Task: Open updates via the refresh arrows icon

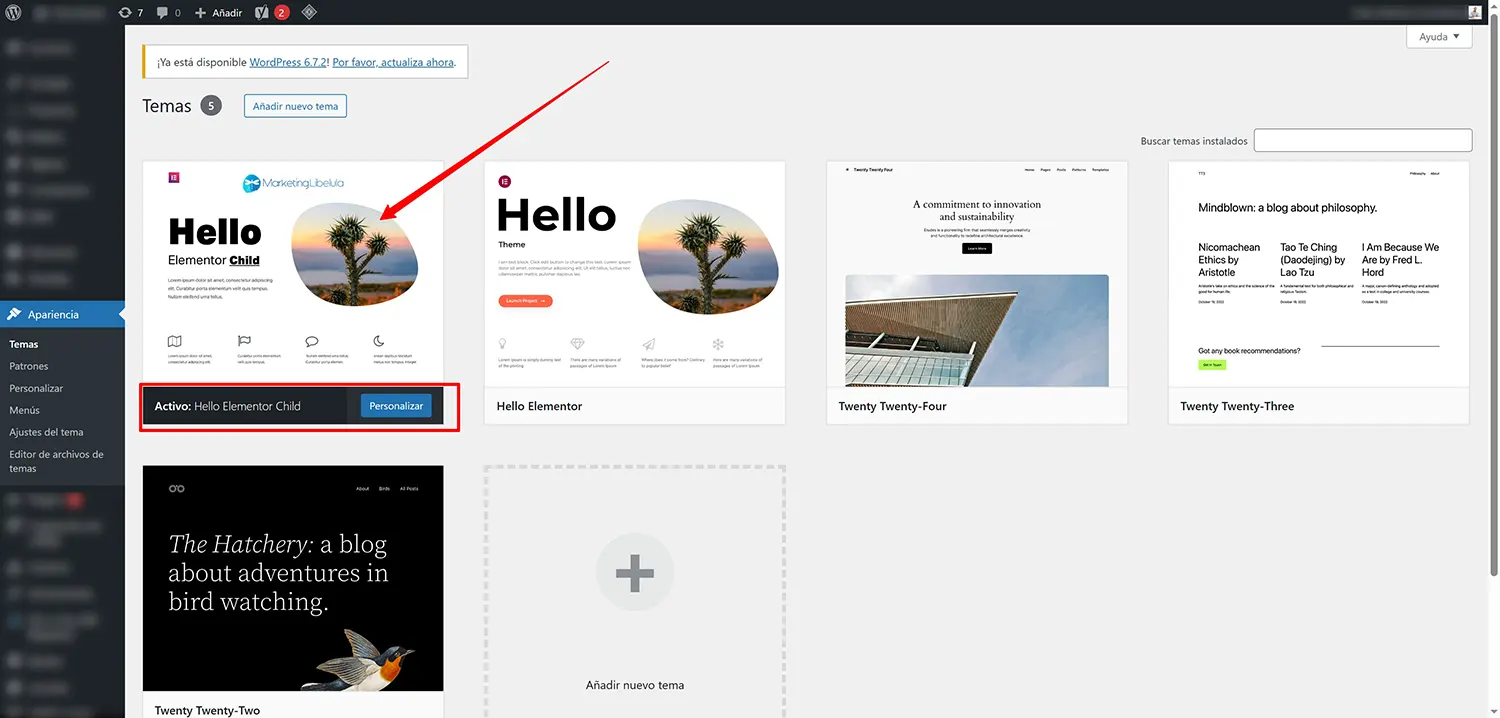Action: (x=124, y=12)
